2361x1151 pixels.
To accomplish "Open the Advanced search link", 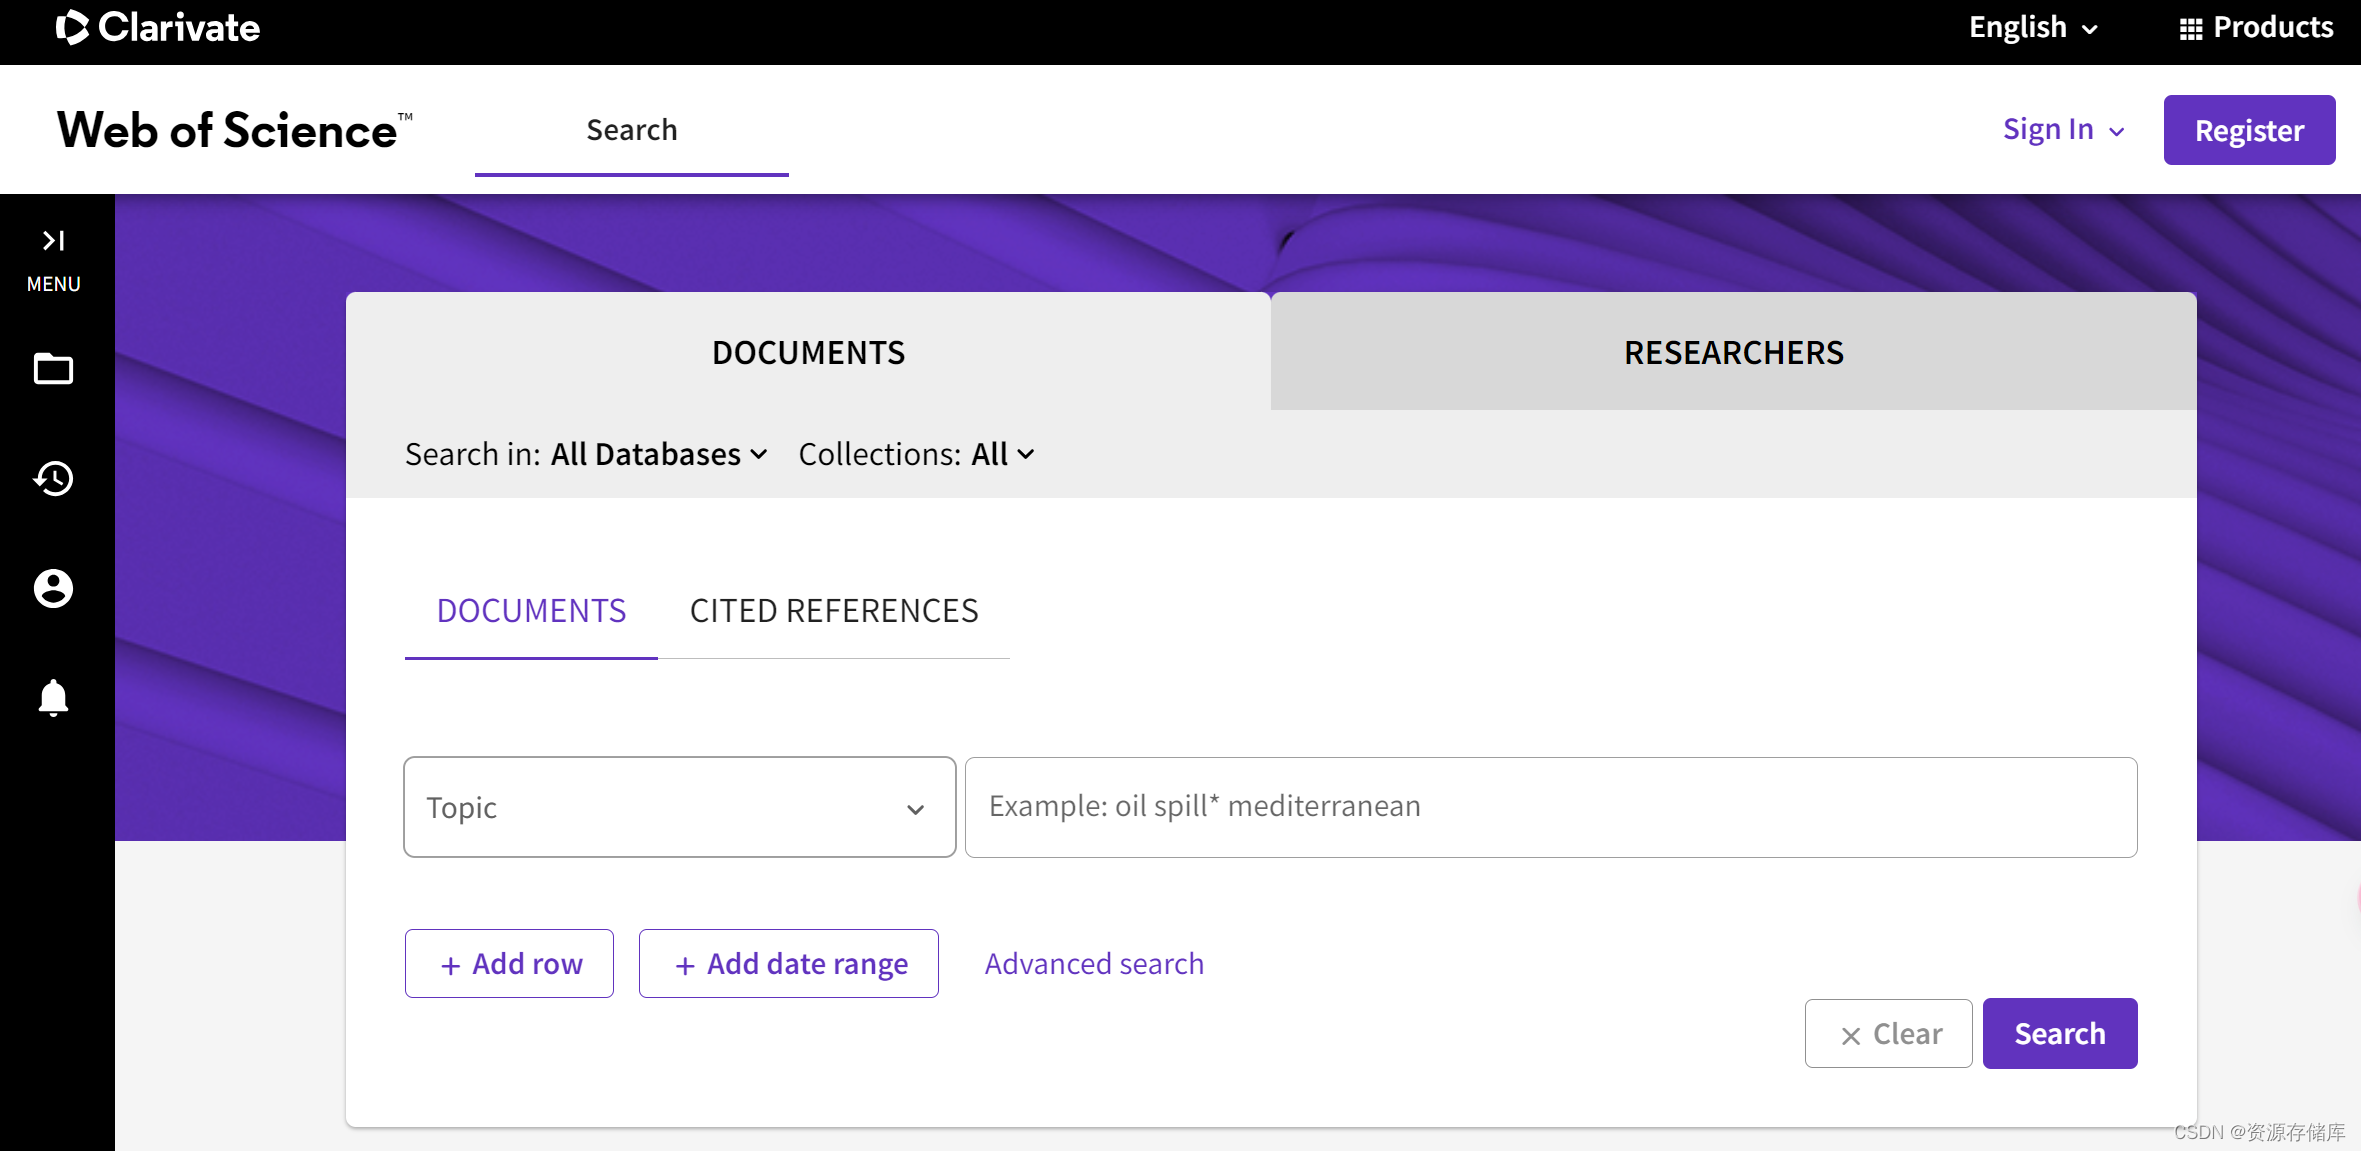I will [x=1094, y=963].
